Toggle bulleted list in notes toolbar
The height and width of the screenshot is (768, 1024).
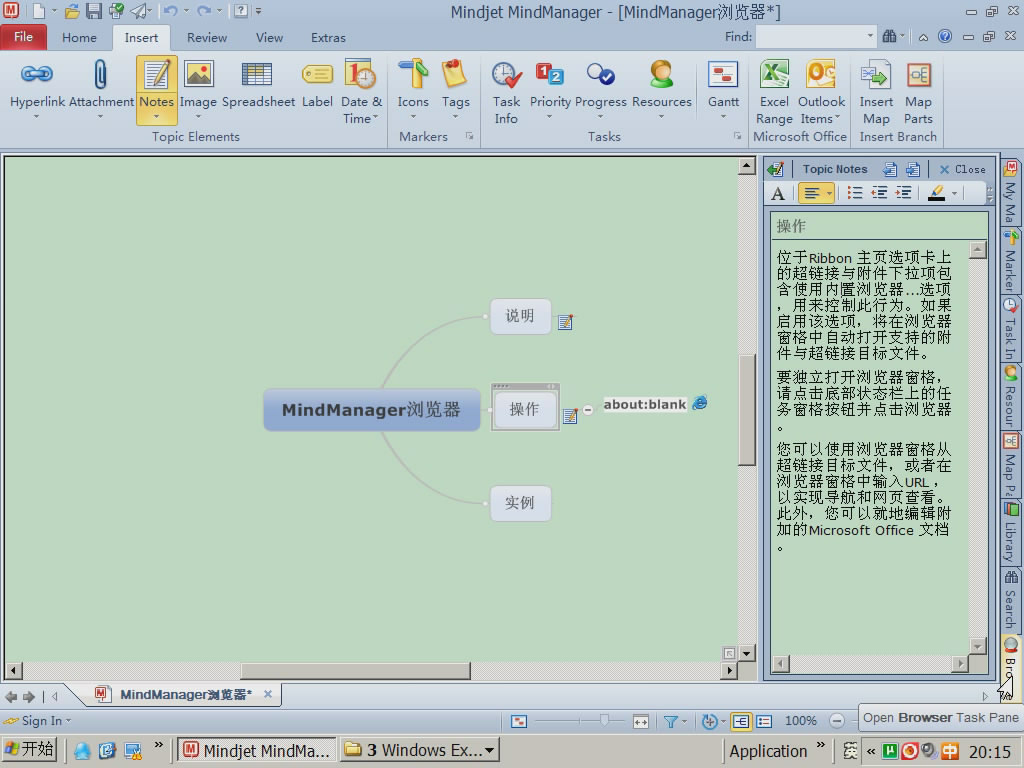coord(854,193)
